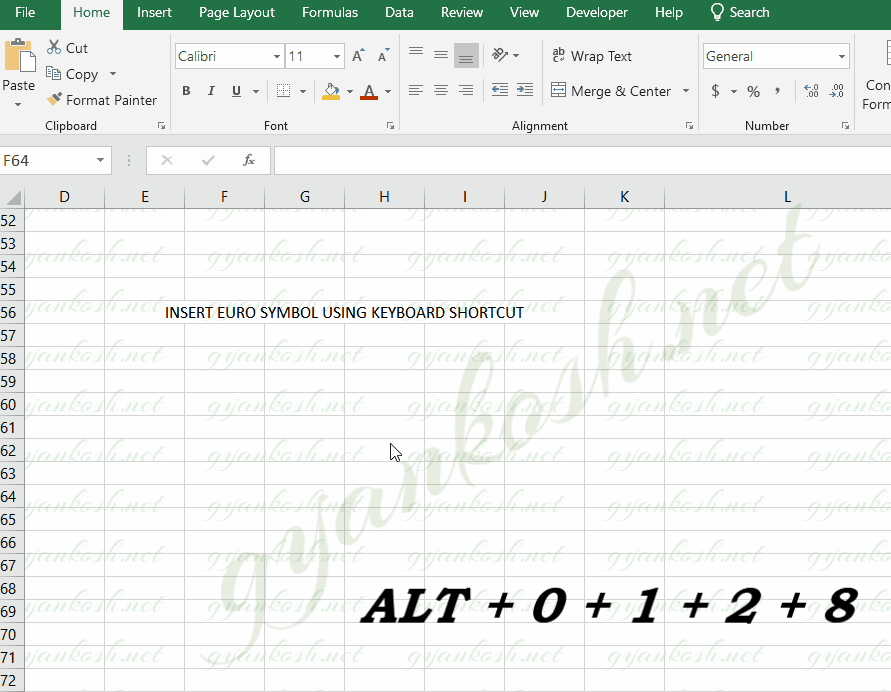Click the Search lightbulb box
This screenshot has height=692, width=891.
point(740,12)
